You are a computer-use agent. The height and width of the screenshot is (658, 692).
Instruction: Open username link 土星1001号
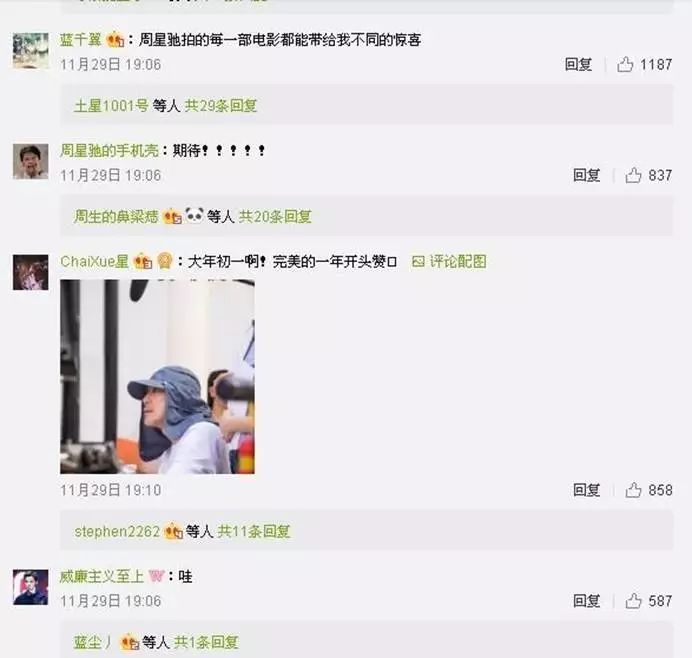[x=111, y=105]
